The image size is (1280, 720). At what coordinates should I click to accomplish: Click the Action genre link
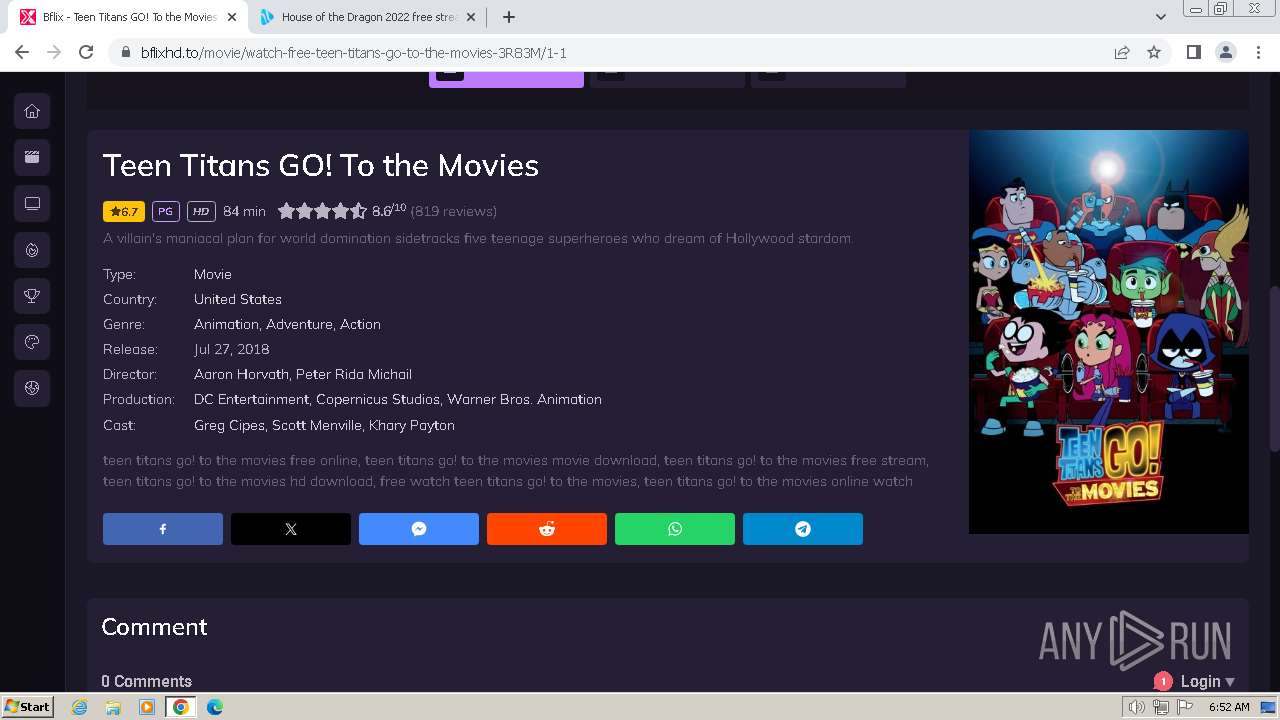click(x=360, y=324)
